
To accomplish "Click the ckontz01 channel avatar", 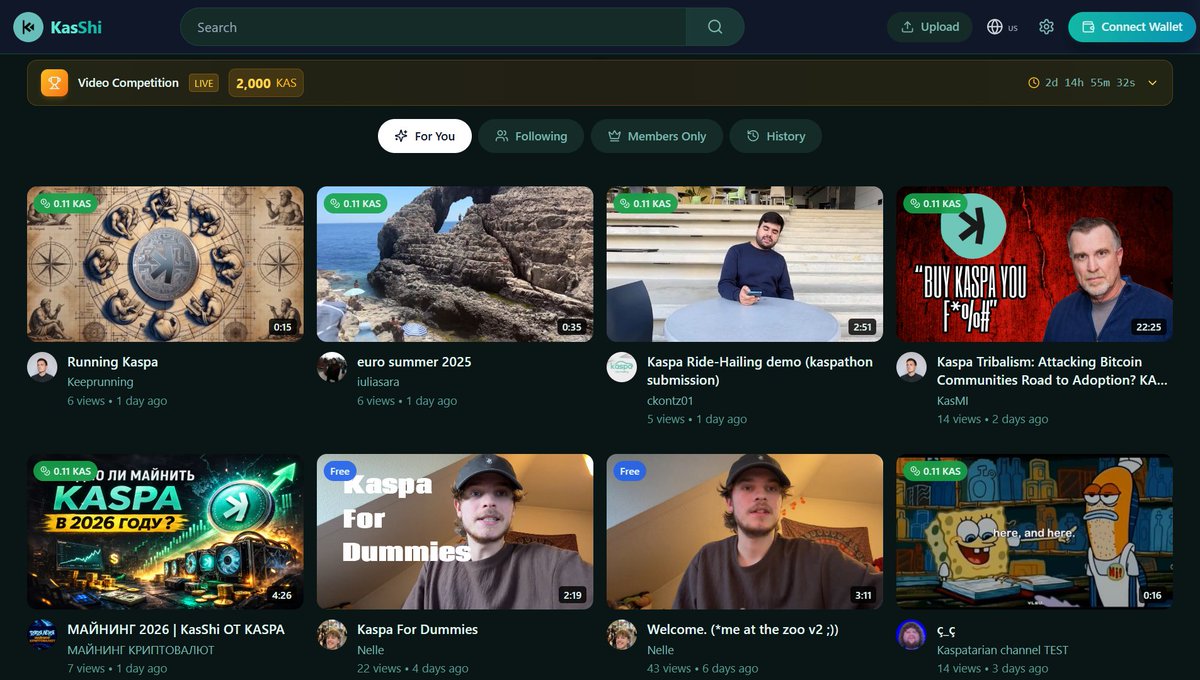I will tap(622, 367).
